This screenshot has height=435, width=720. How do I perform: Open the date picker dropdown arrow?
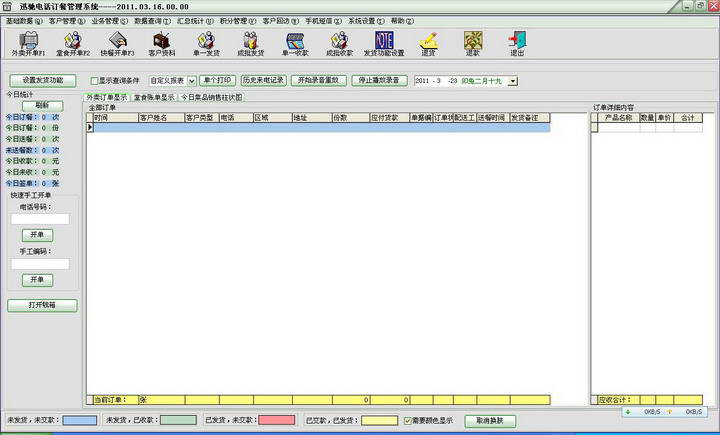513,81
